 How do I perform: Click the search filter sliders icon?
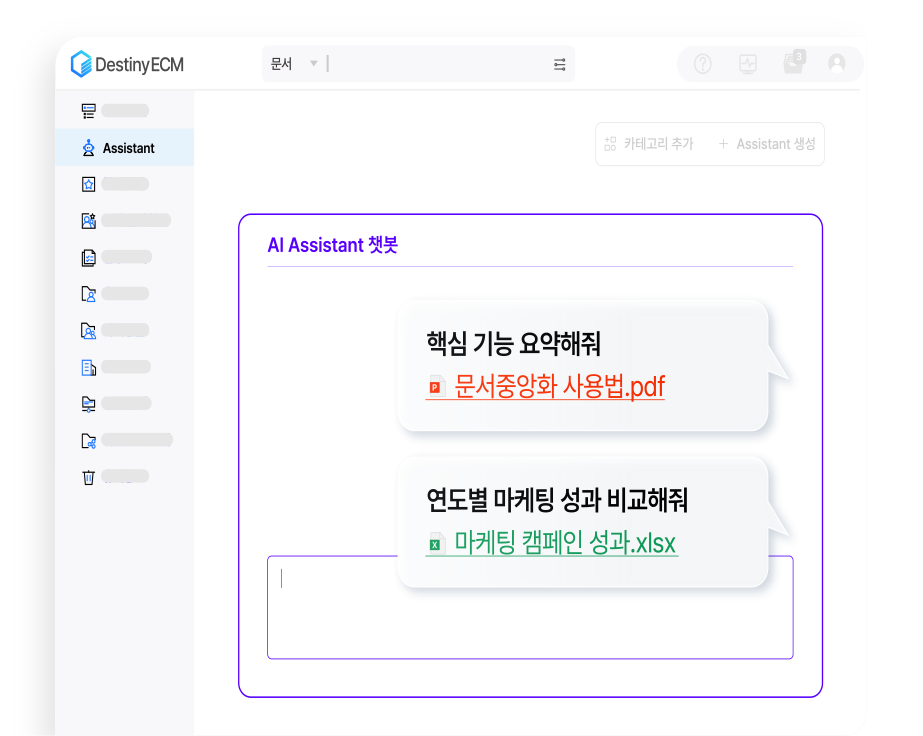[x=560, y=63]
